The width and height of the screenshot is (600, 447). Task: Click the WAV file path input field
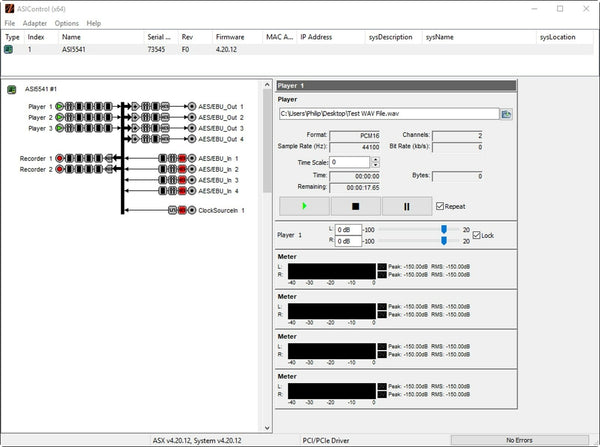click(x=388, y=114)
